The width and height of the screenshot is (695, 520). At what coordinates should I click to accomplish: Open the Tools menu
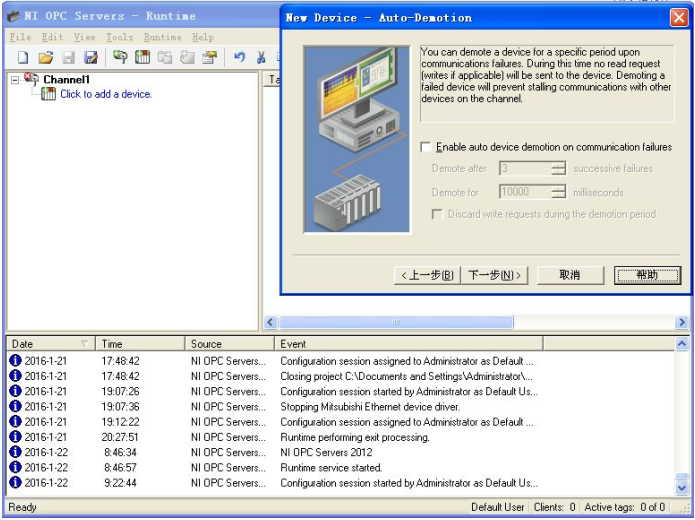pyautogui.click(x=119, y=37)
